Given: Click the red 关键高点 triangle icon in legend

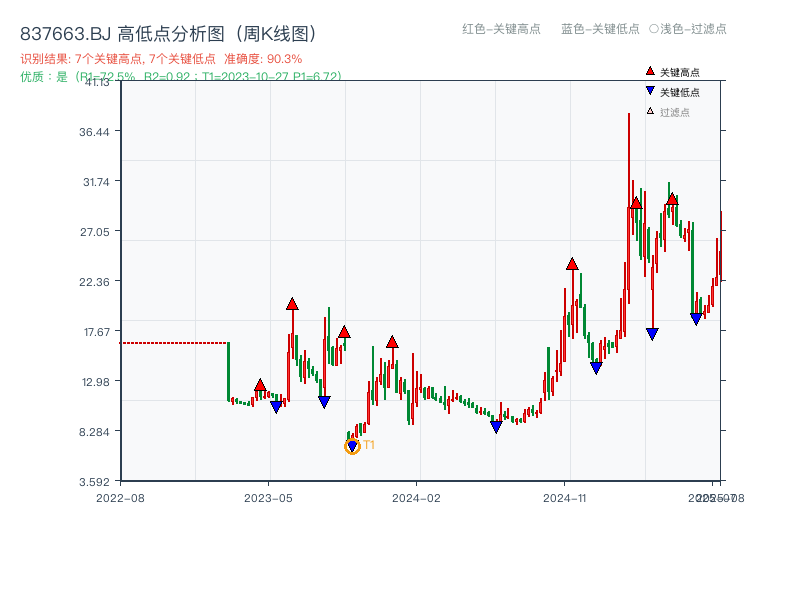Looking at the screenshot, I should coord(649,72).
